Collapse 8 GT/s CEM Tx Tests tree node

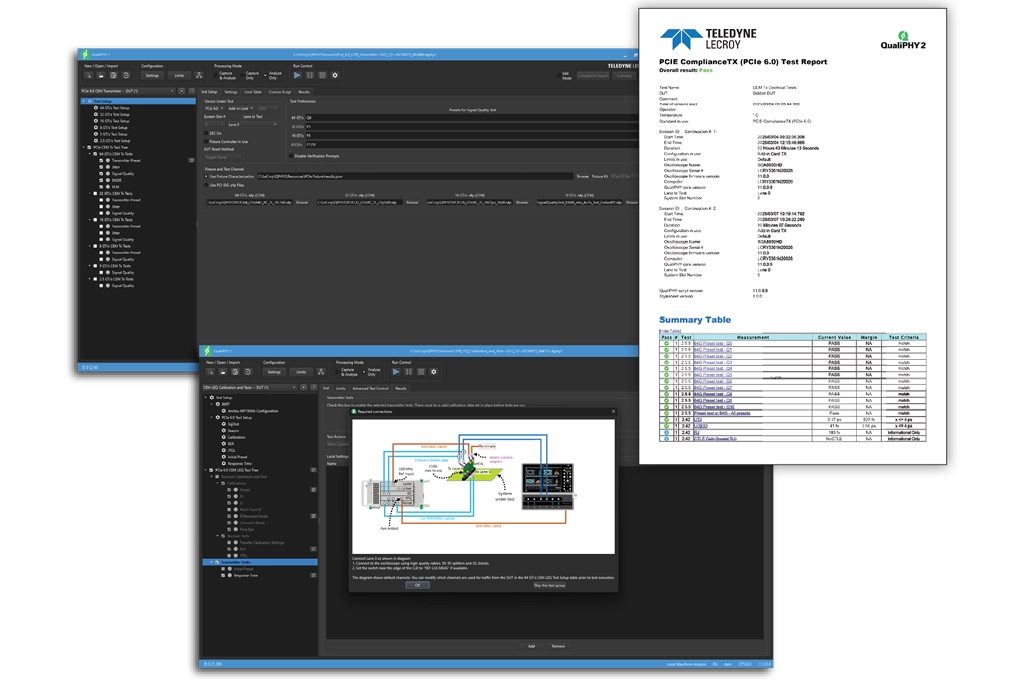90,246
